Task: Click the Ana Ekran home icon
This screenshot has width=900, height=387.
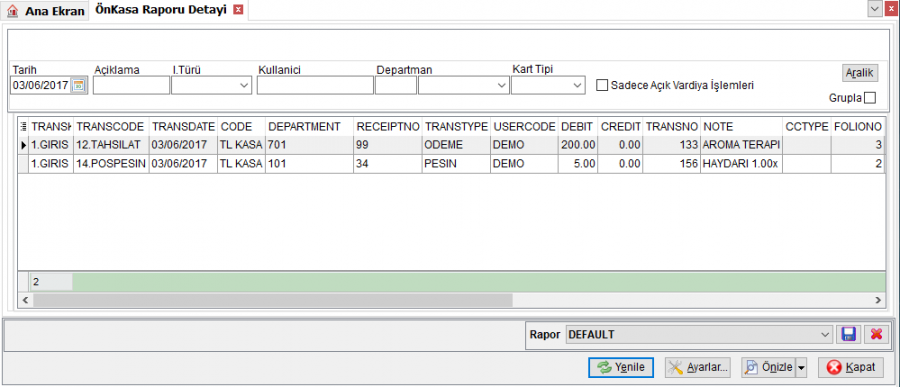Action: pyautogui.click(x=13, y=11)
